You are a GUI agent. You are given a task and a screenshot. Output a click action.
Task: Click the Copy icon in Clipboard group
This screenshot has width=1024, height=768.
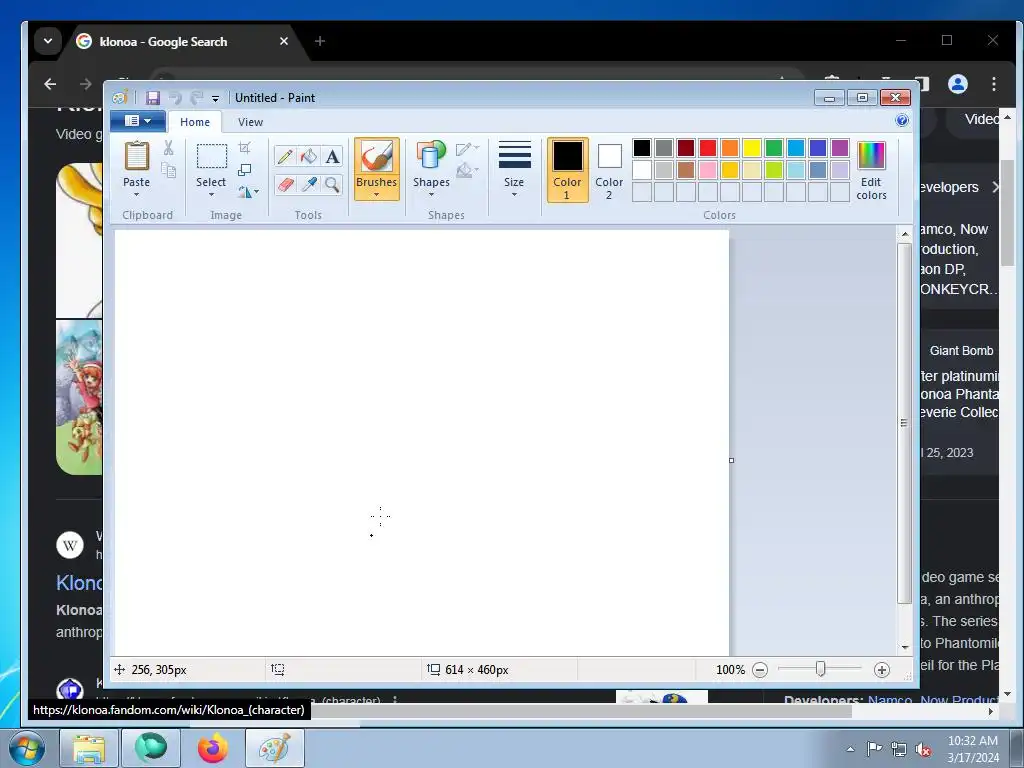coord(168,171)
